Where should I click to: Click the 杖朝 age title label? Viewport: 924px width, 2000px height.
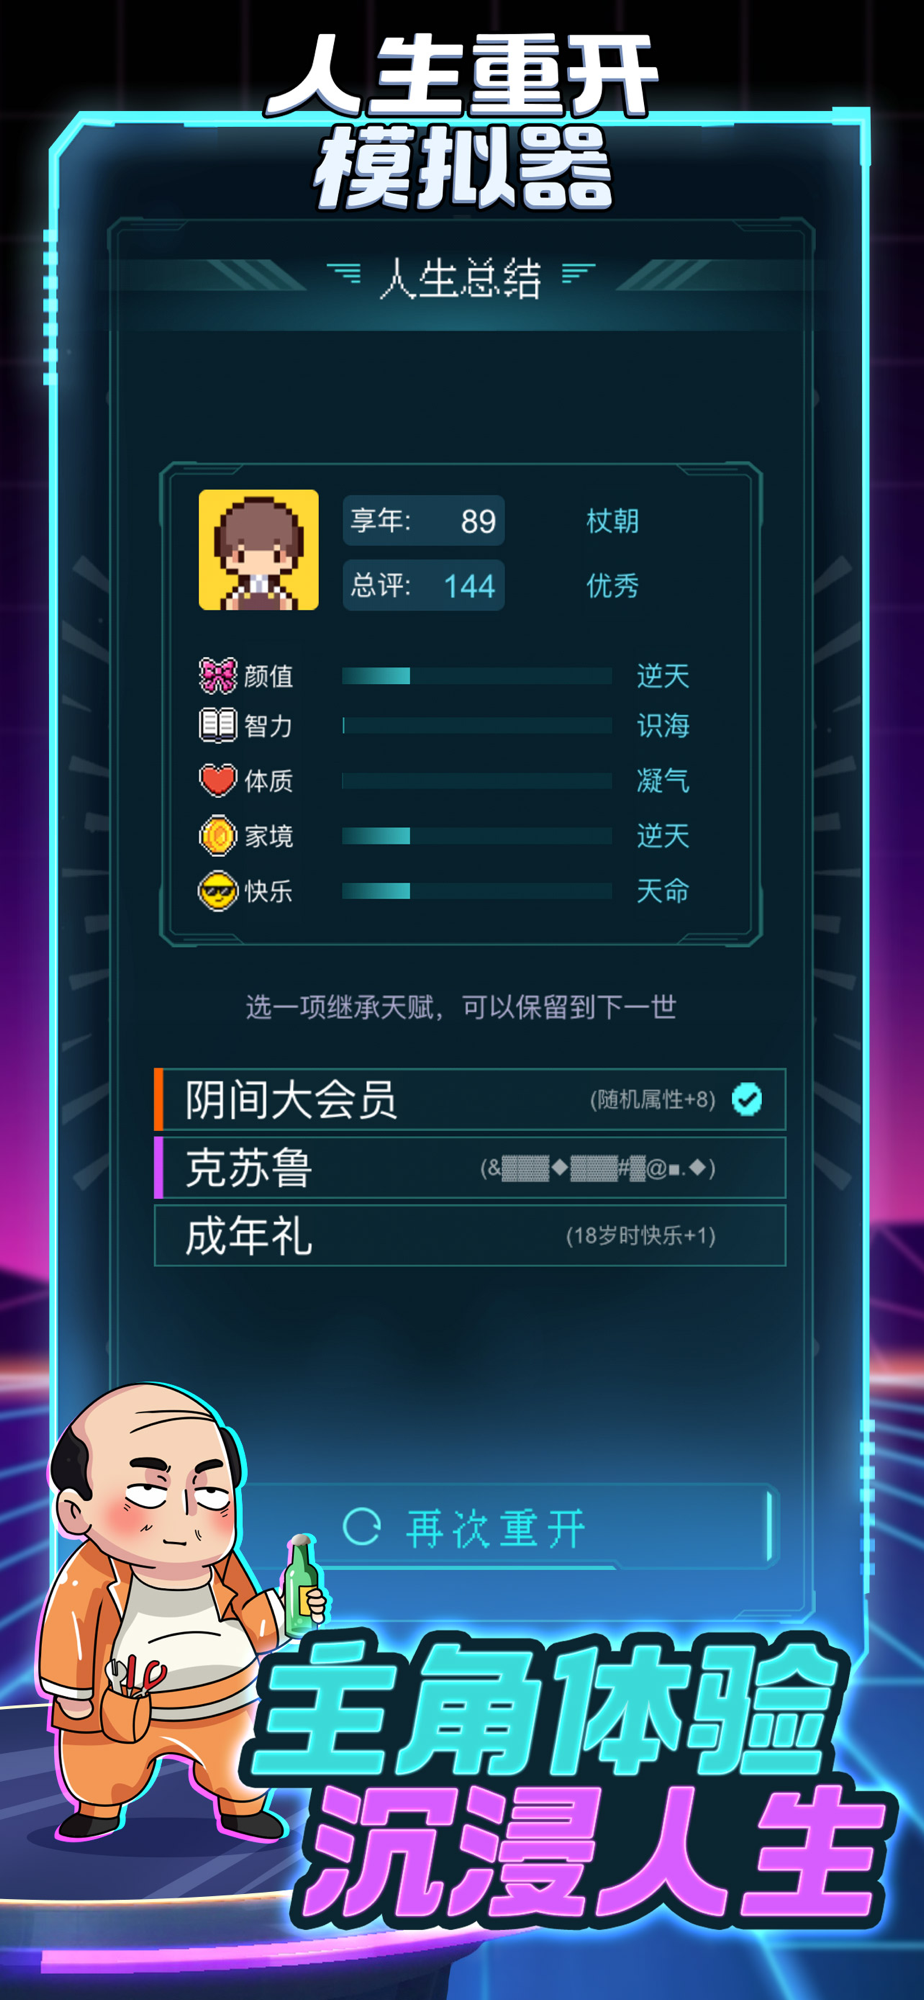pyautogui.click(x=612, y=521)
